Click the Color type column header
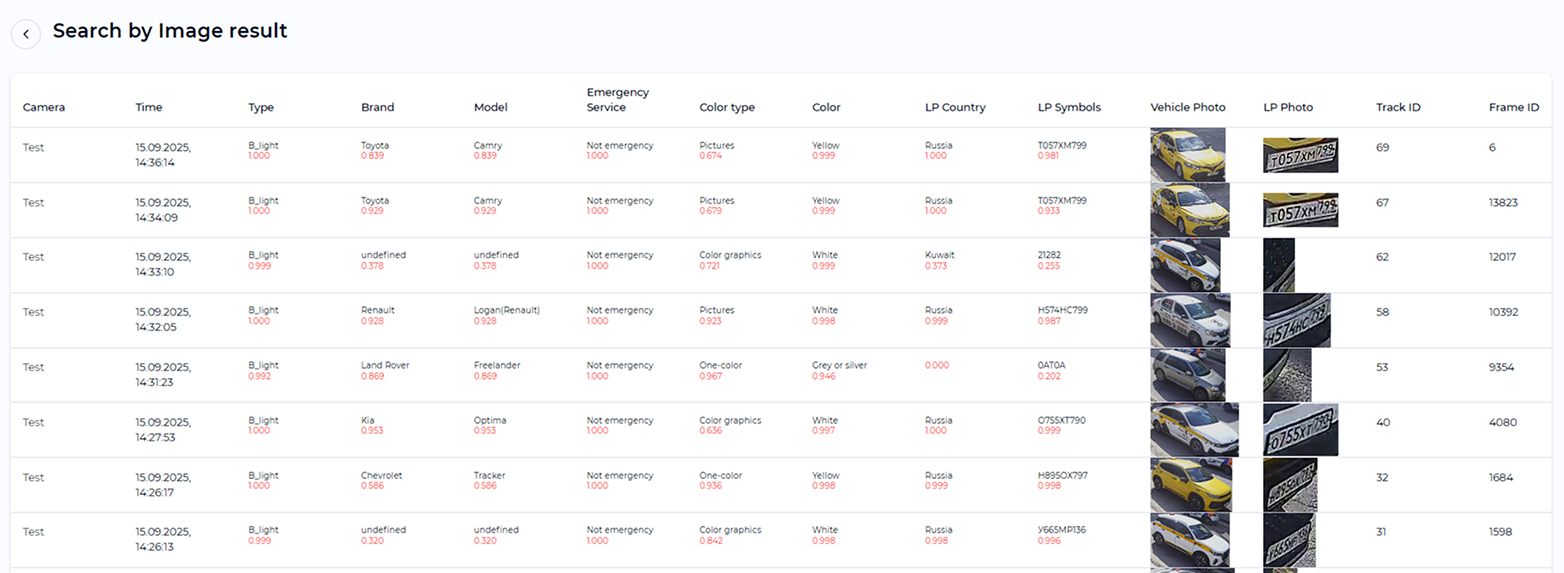The image size is (1564, 573). click(x=727, y=107)
